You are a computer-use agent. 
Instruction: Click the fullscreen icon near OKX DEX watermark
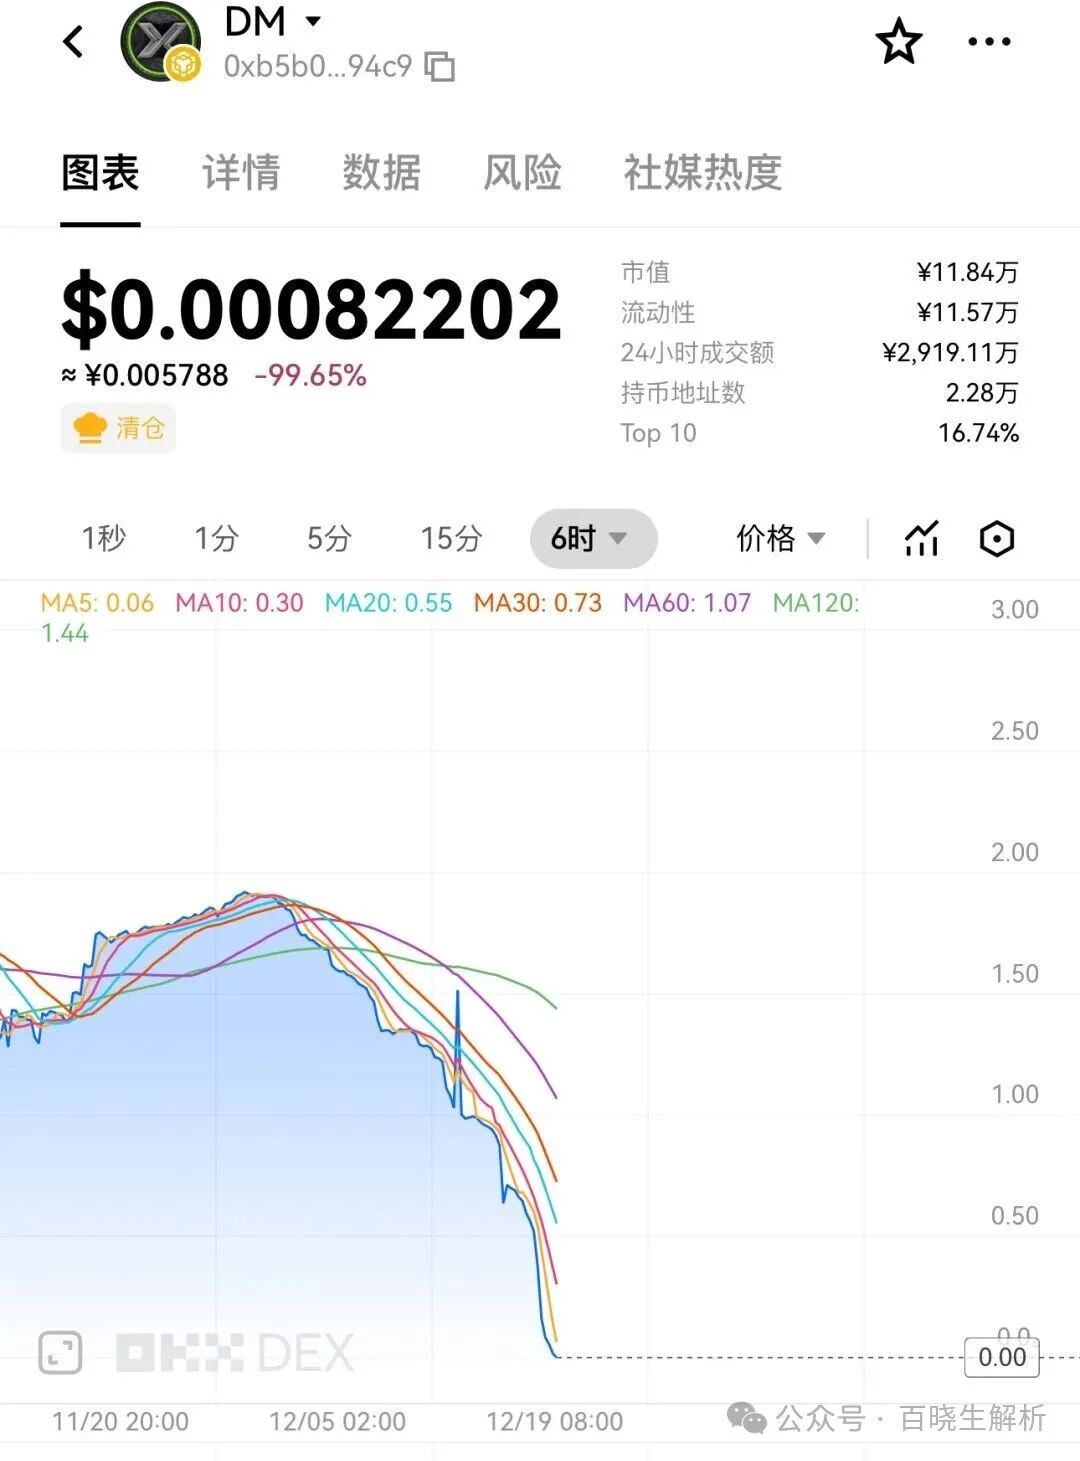pyautogui.click(x=60, y=1351)
